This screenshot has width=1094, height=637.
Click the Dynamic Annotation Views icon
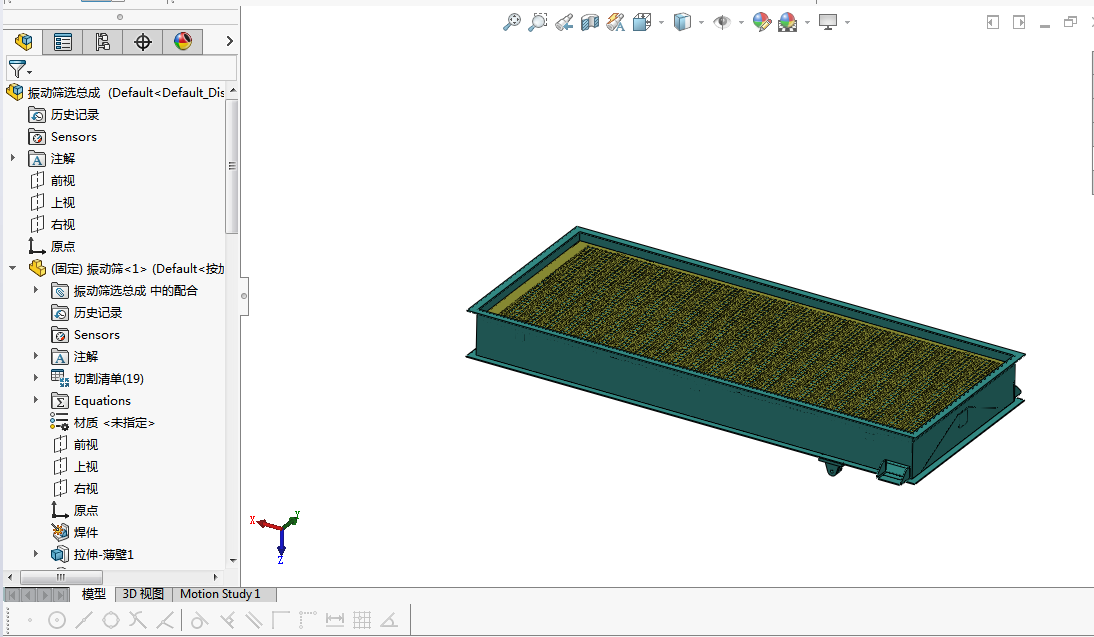[615, 22]
